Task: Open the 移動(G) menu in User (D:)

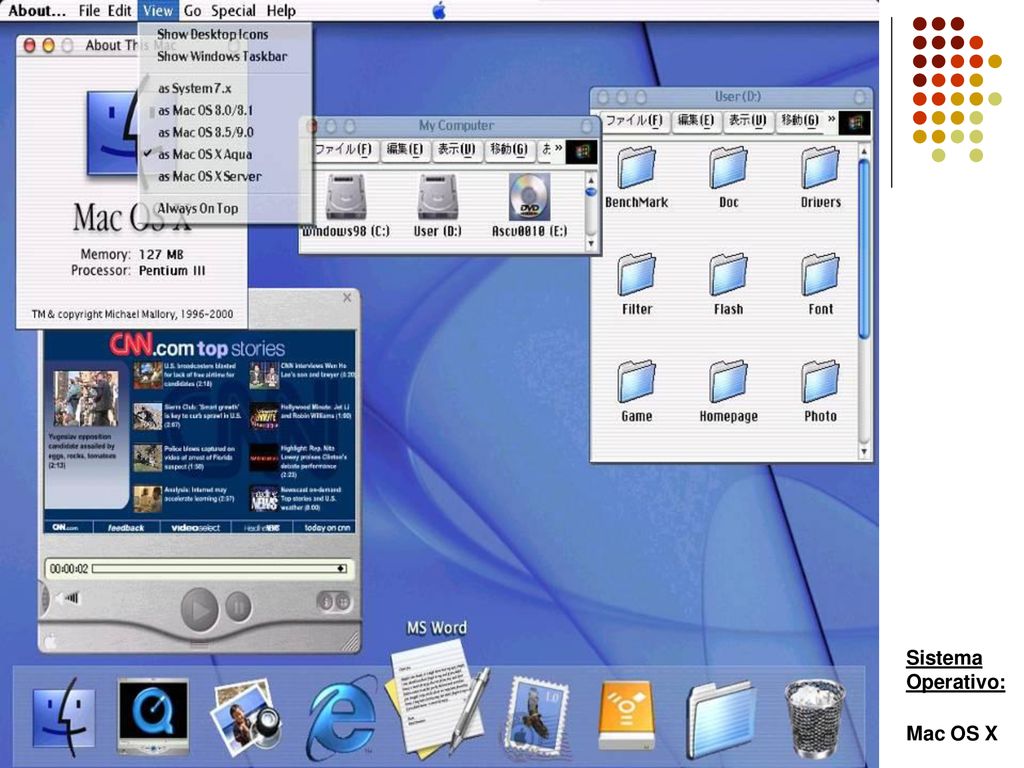Action: click(x=800, y=120)
